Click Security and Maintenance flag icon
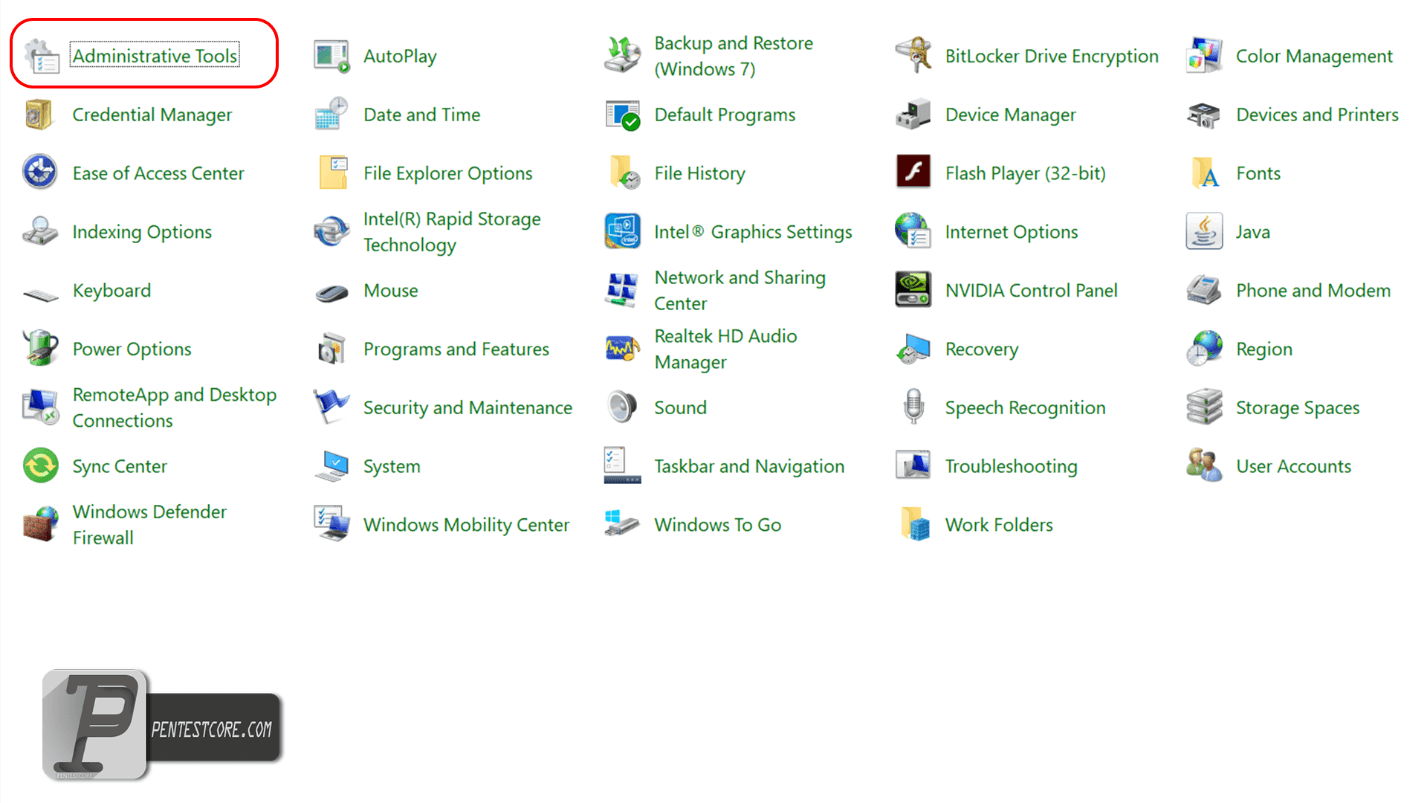Screen dimensions: 1427x803 pyautogui.click(x=332, y=408)
